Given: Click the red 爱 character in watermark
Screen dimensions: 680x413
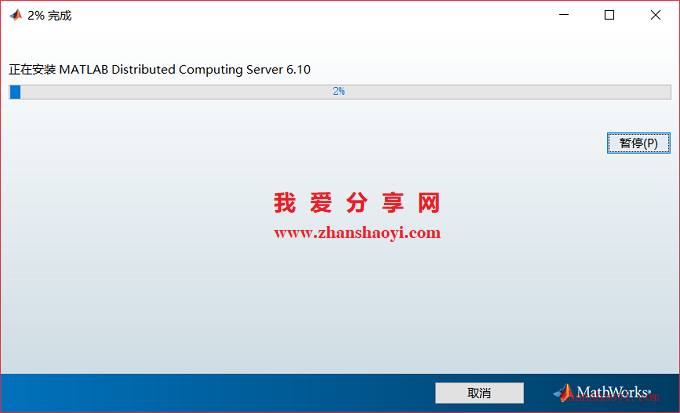Looking at the screenshot, I should [321, 203].
